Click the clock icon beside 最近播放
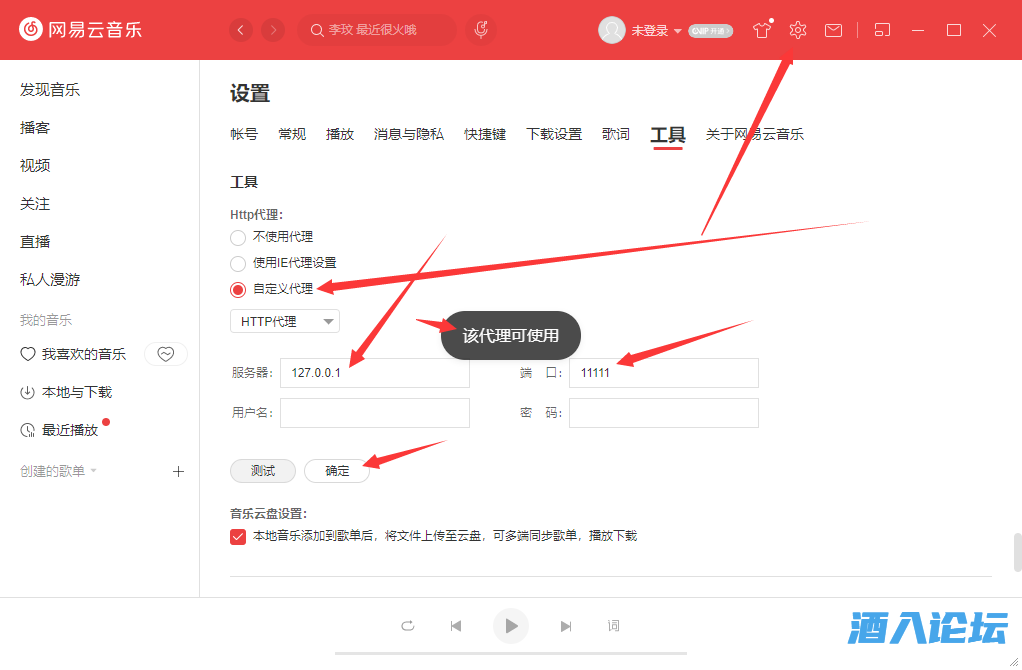The width and height of the screenshot is (1022, 670). click(27, 430)
